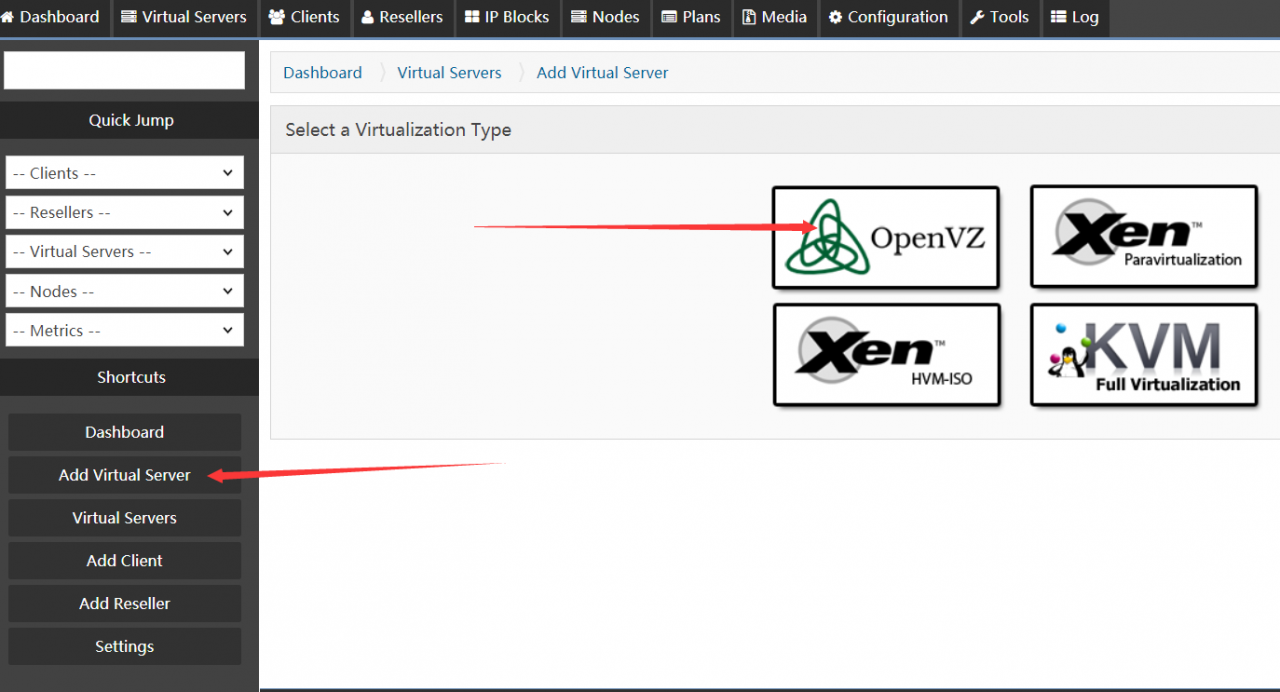This screenshot has width=1280, height=692.
Task: Click the Shortcuts sidebar header
Action: click(x=131, y=377)
